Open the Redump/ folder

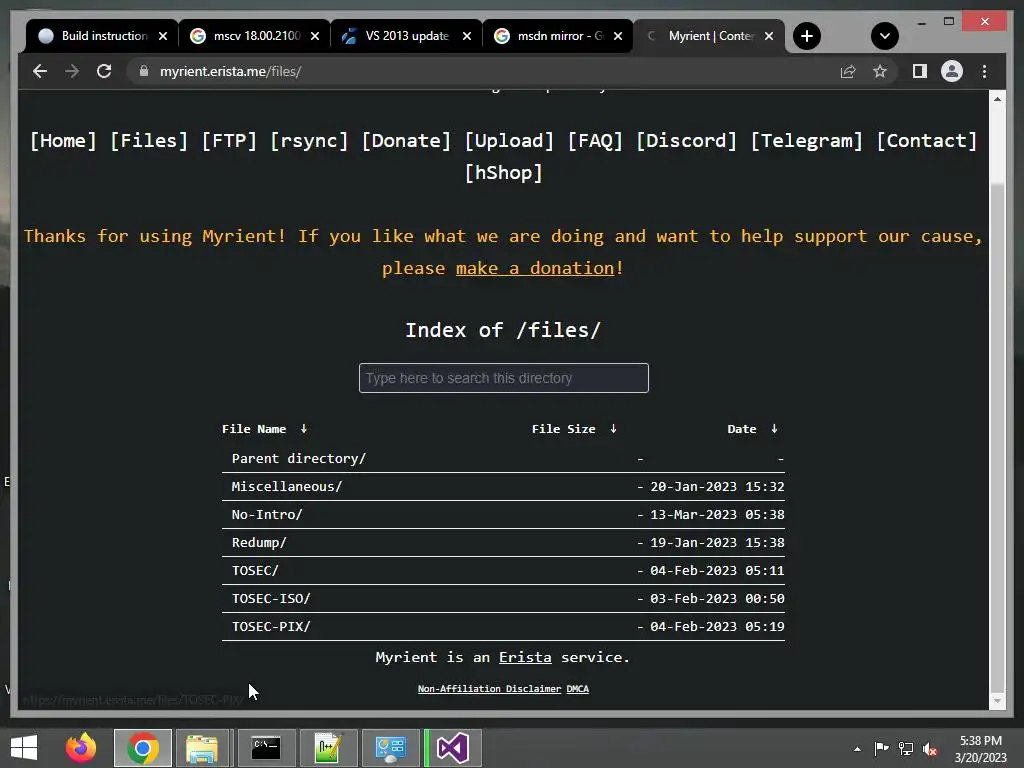pyautogui.click(x=259, y=543)
